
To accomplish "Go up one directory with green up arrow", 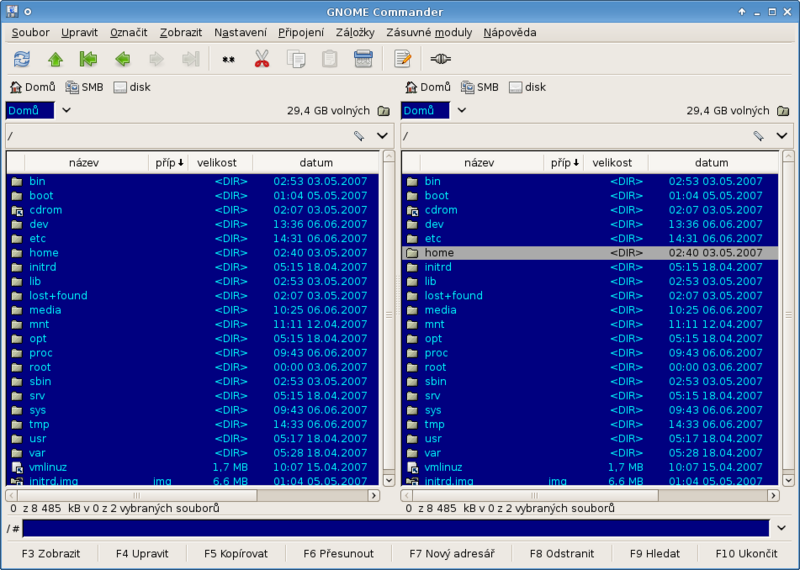I will (x=56, y=59).
